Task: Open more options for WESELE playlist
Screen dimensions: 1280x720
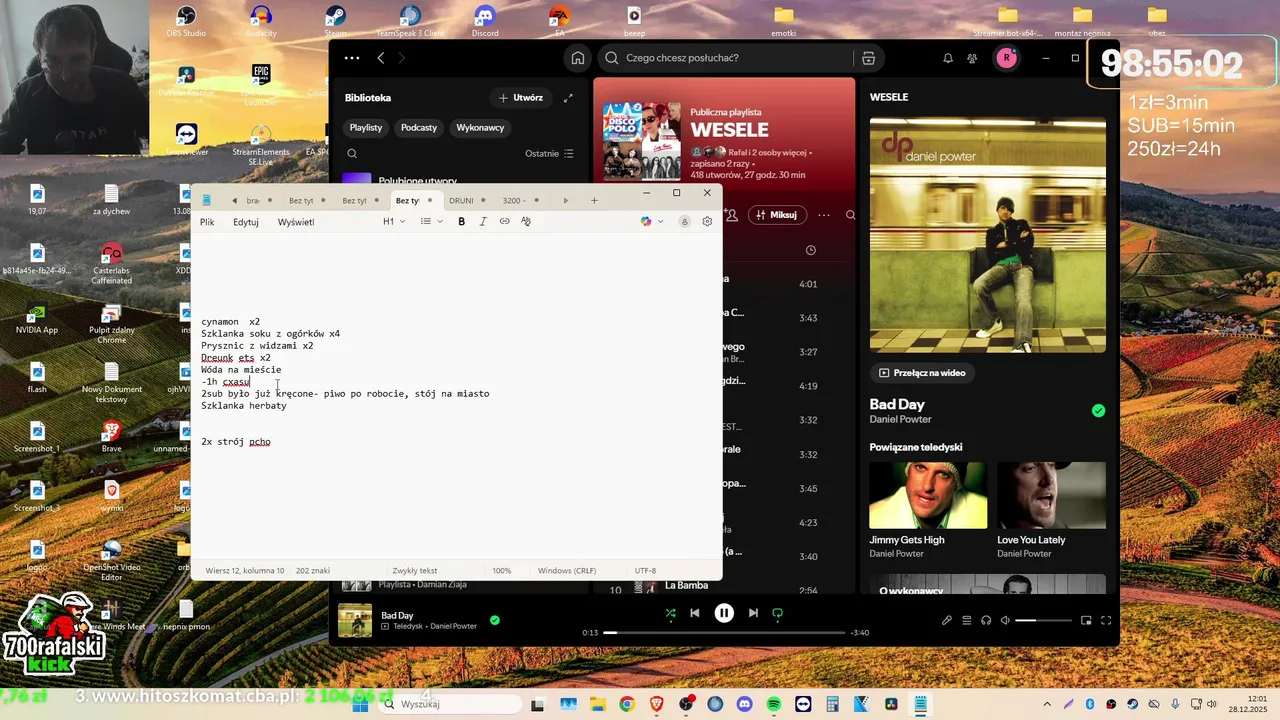Action: click(x=824, y=215)
